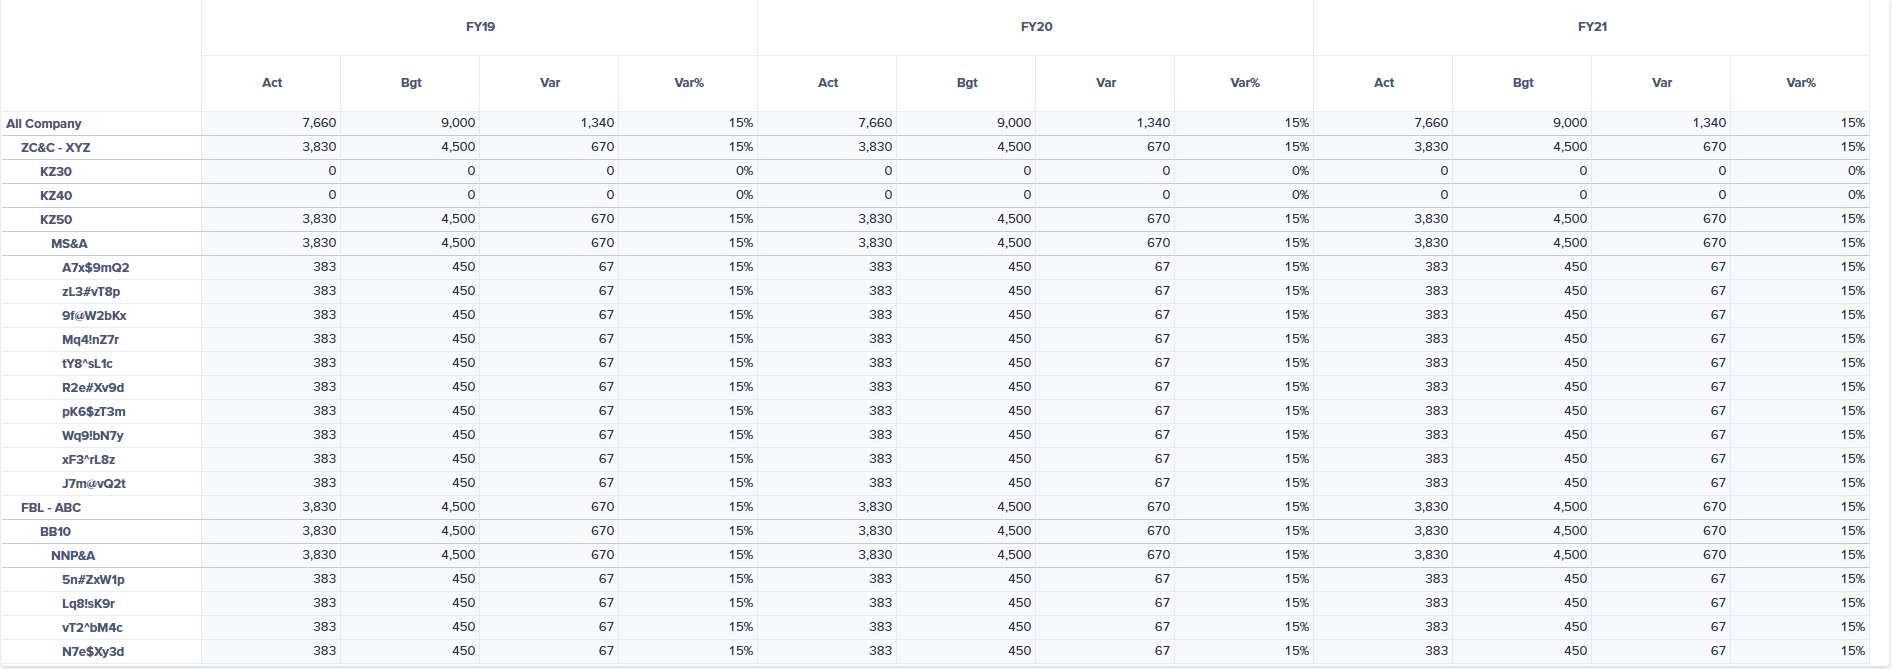
Task: Select the FY21 column group header
Action: [x=1592, y=27]
